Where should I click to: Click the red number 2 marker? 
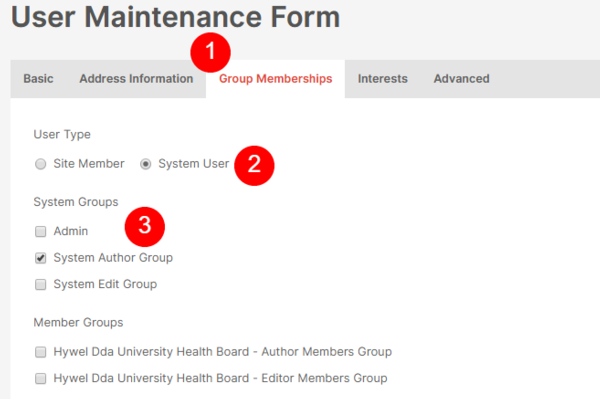click(x=254, y=165)
